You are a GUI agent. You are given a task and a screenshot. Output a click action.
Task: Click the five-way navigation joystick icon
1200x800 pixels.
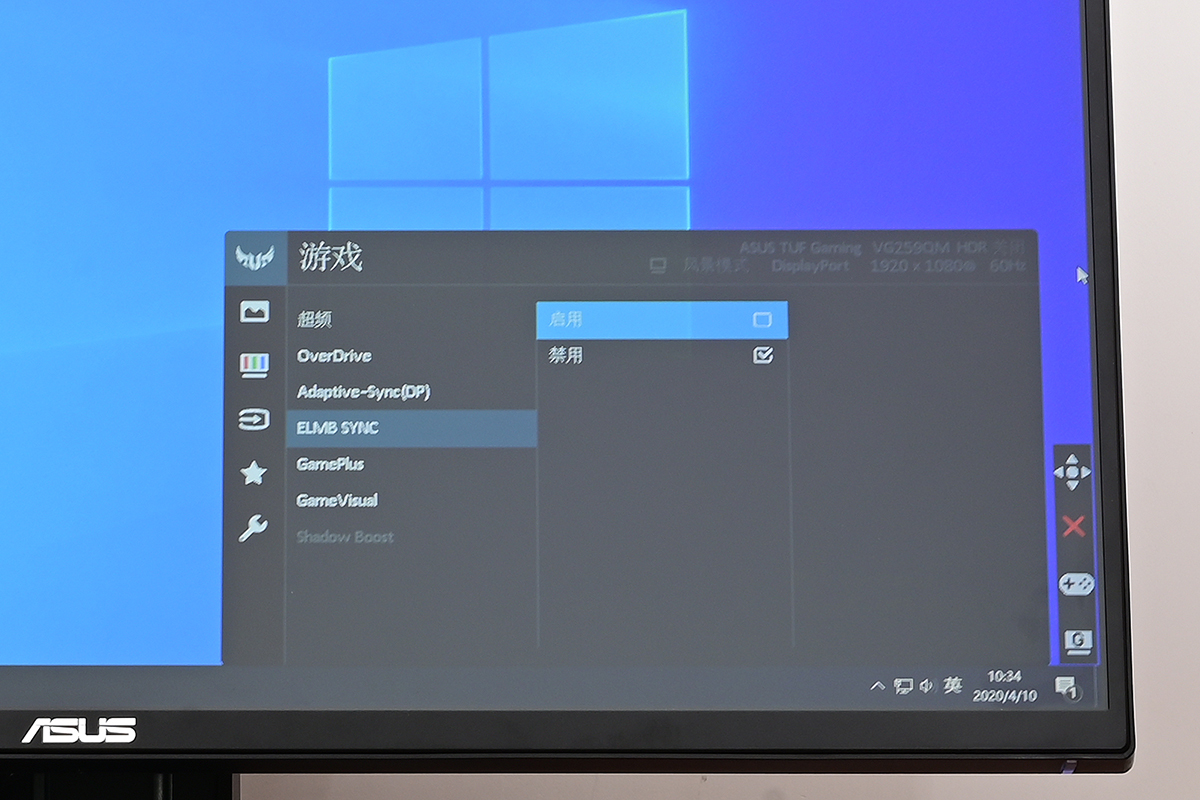click(1073, 471)
